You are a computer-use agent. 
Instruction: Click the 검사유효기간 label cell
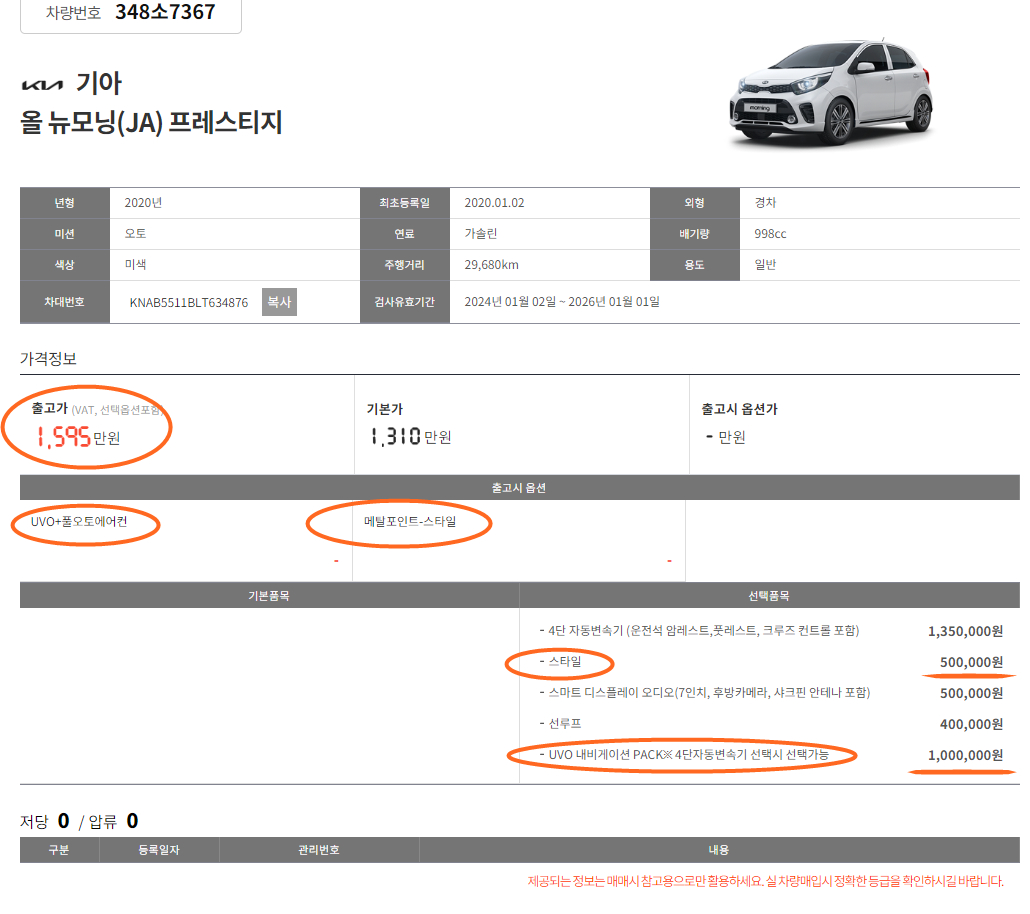405,302
